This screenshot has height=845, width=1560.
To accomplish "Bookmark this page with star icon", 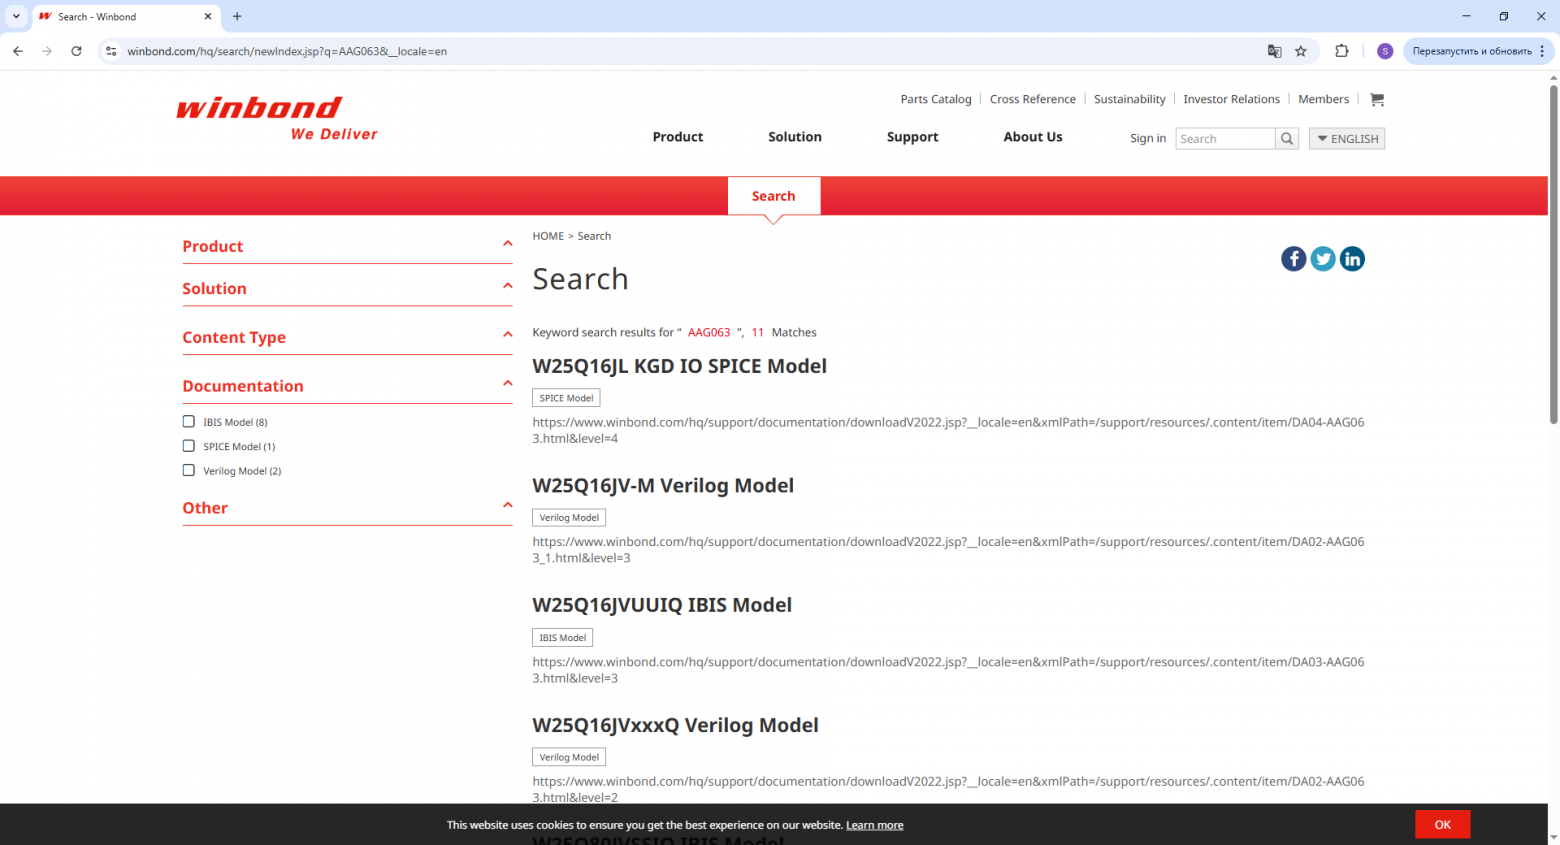I will click(1301, 51).
